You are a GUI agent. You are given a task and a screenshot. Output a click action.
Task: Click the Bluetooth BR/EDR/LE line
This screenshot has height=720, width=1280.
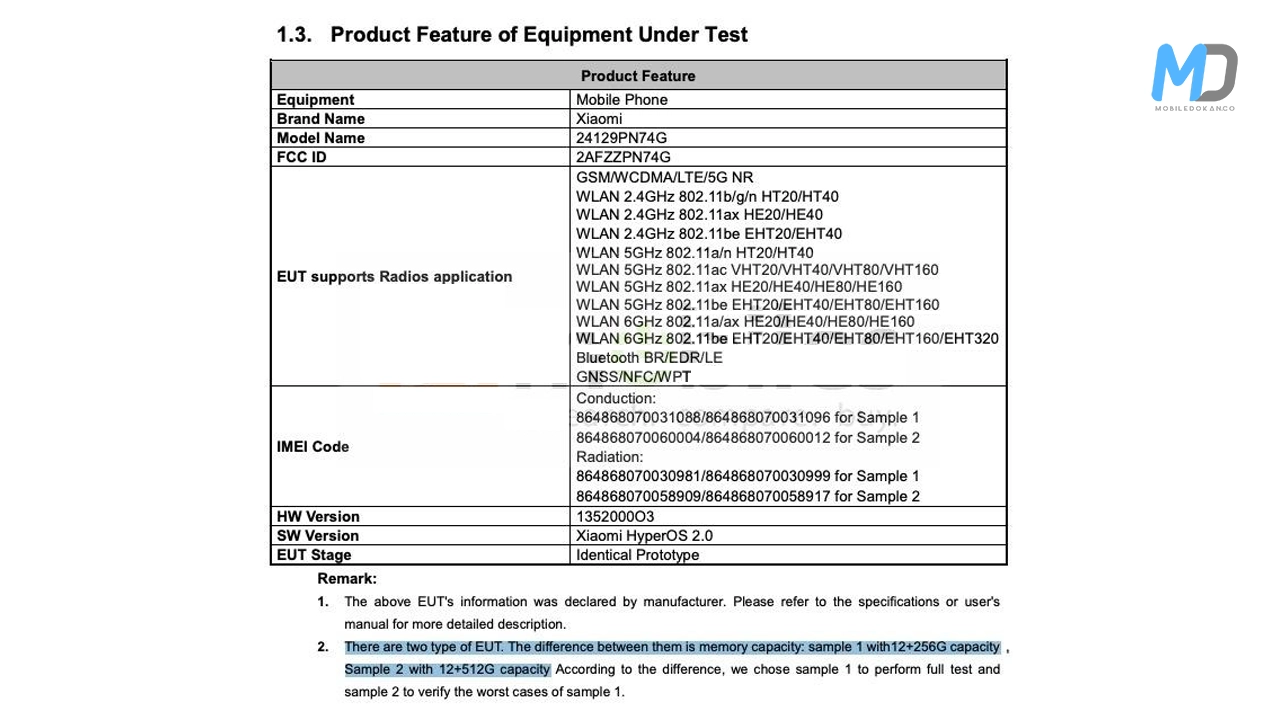point(649,358)
